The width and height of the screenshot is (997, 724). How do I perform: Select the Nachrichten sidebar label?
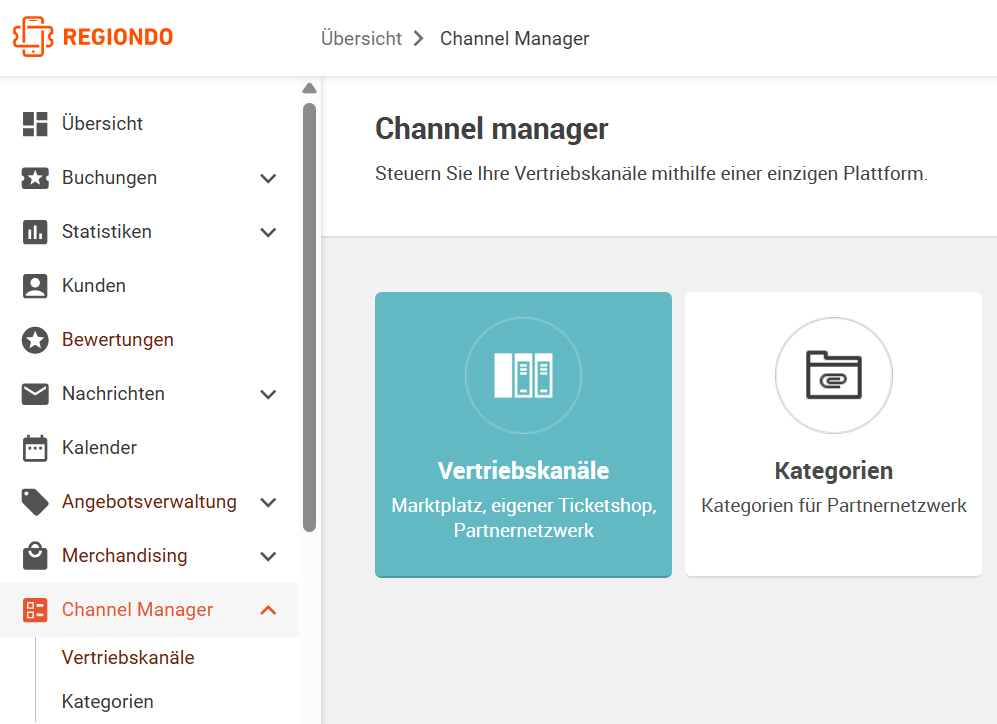click(113, 393)
